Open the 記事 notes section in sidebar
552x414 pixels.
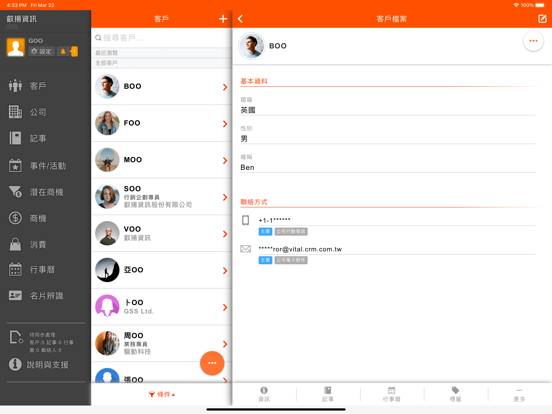(27, 138)
